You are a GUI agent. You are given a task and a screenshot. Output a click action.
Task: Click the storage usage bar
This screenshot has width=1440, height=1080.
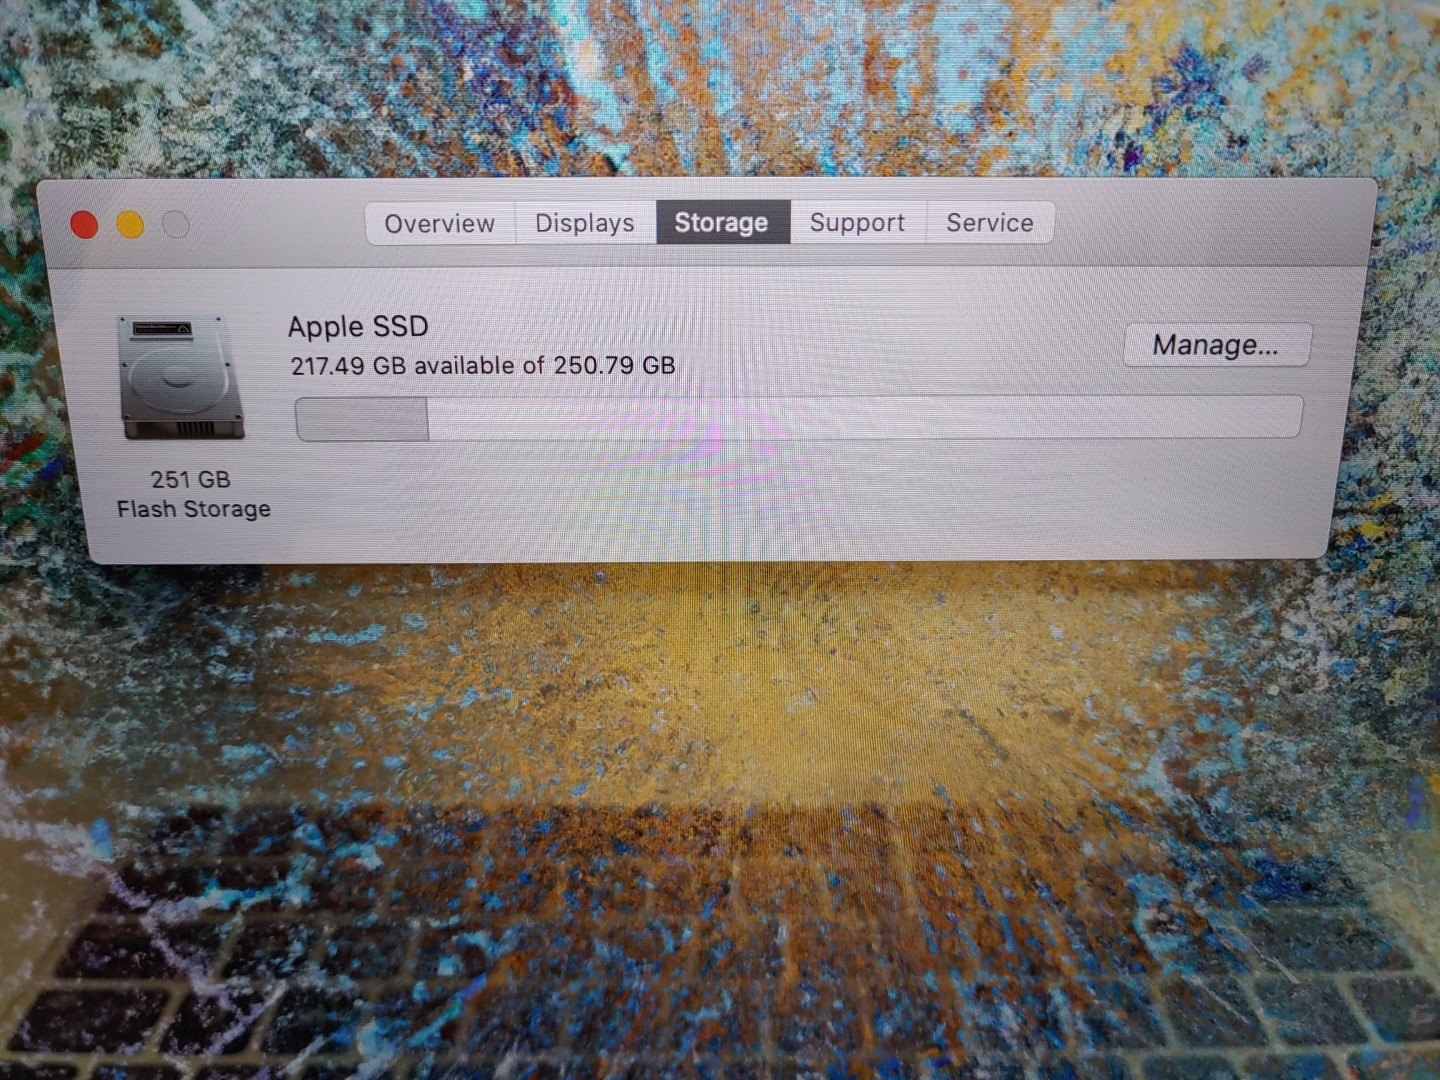tap(799, 418)
